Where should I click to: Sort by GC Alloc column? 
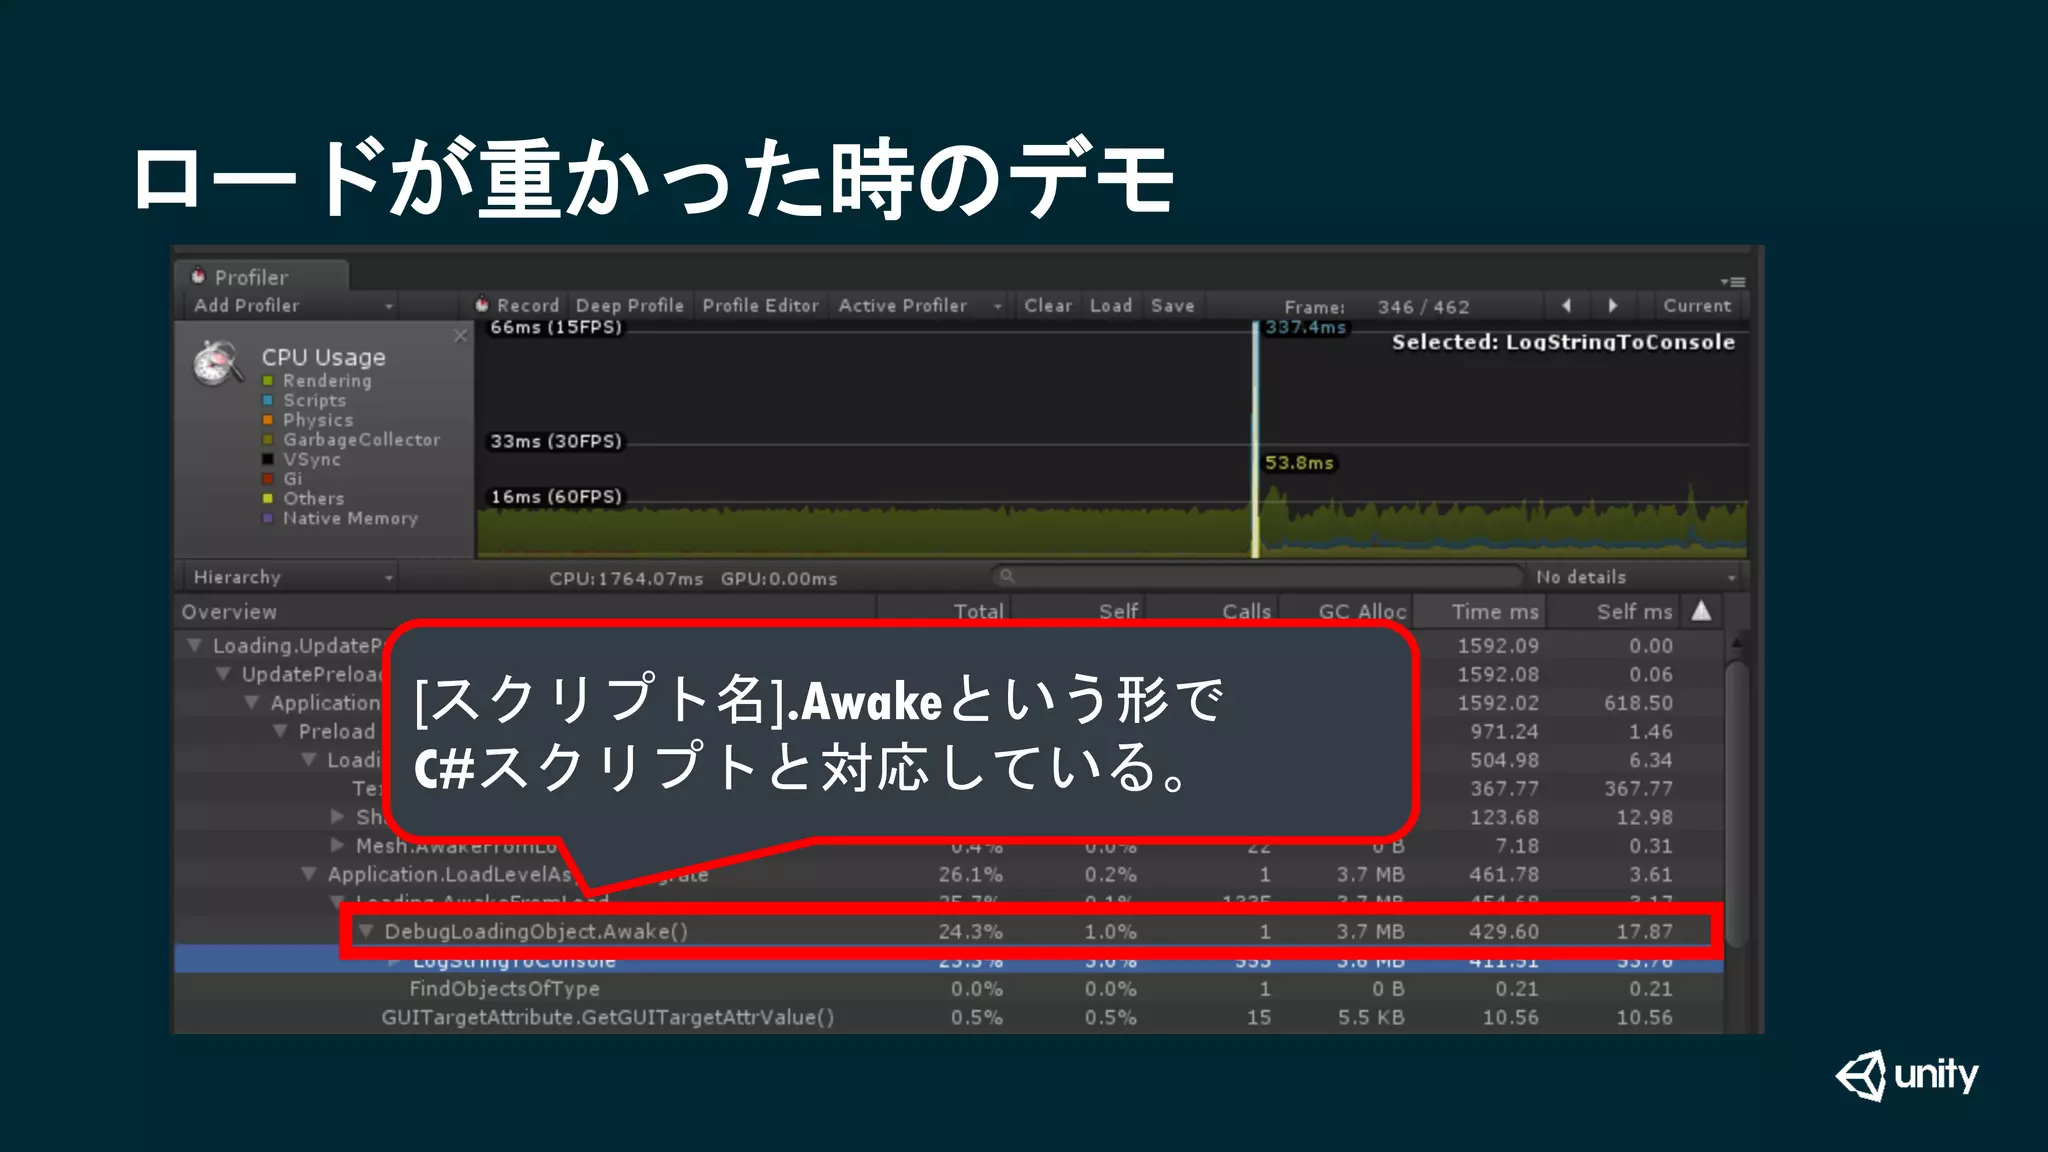pyautogui.click(x=1362, y=611)
